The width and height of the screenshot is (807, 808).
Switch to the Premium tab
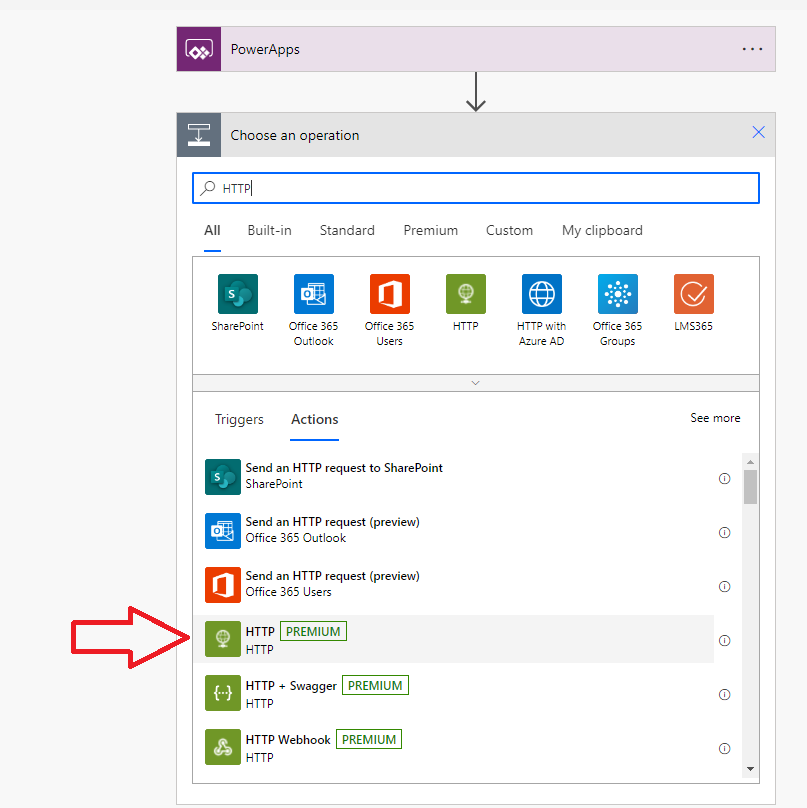pos(430,230)
